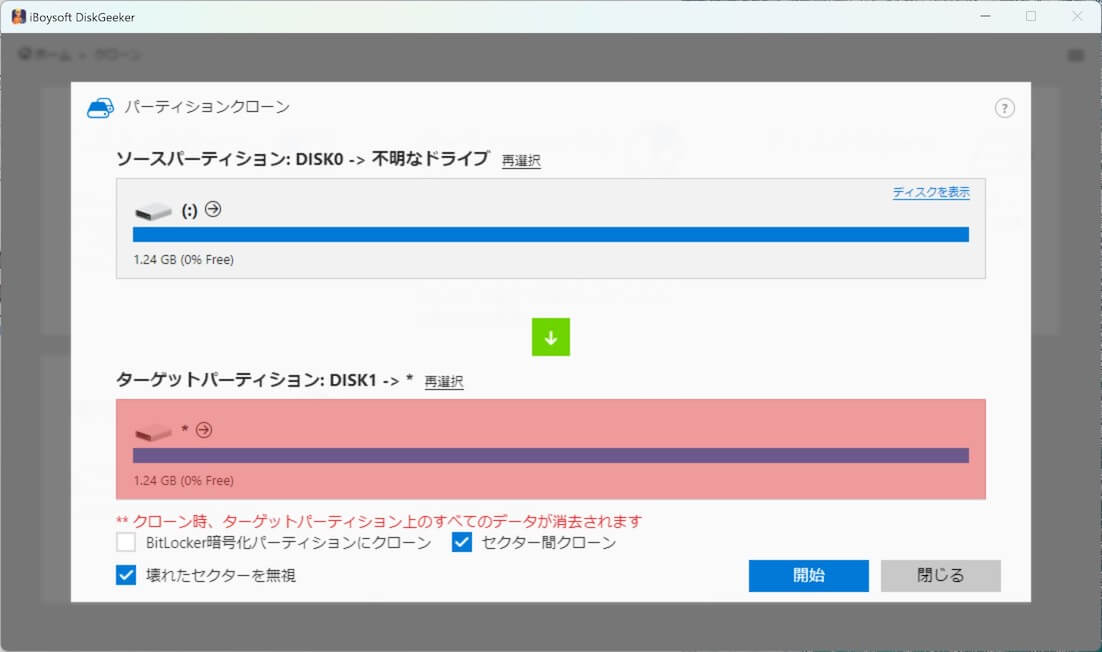Viewport: 1102px width, 652px height.
Task: Open ディスクを表示 link
Action: 931,193
